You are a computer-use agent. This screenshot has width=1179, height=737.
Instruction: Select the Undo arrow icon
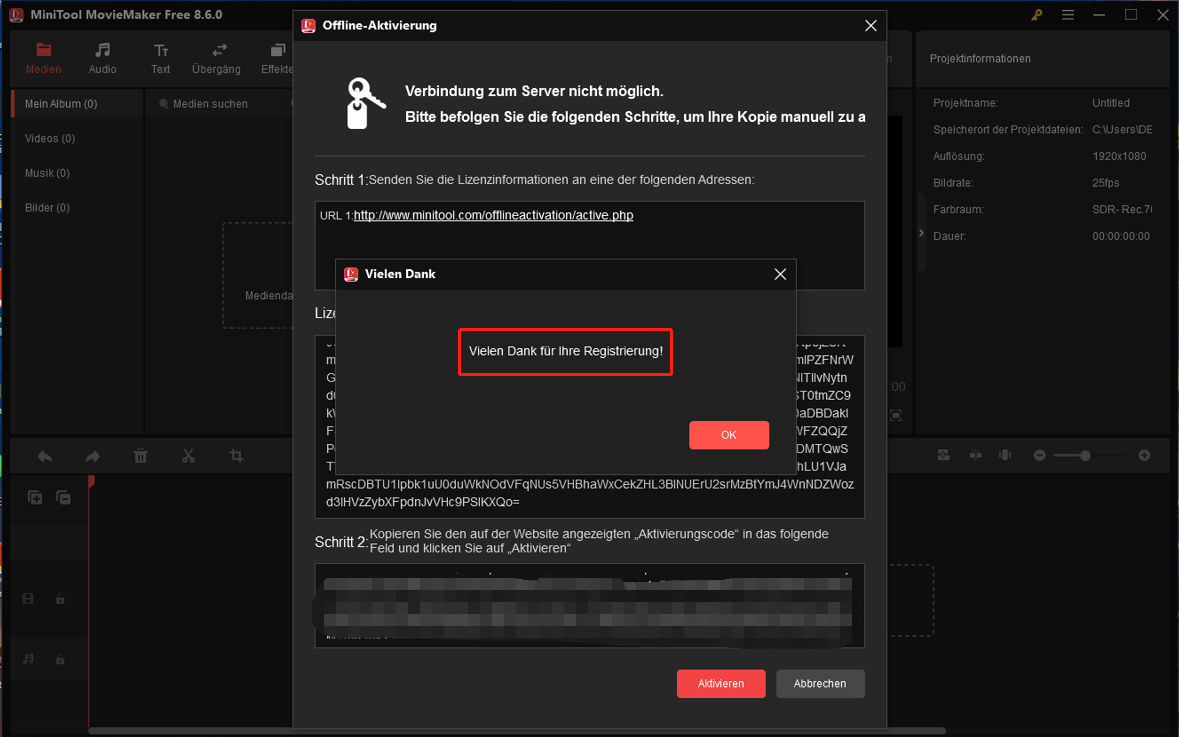click(44, 455)
